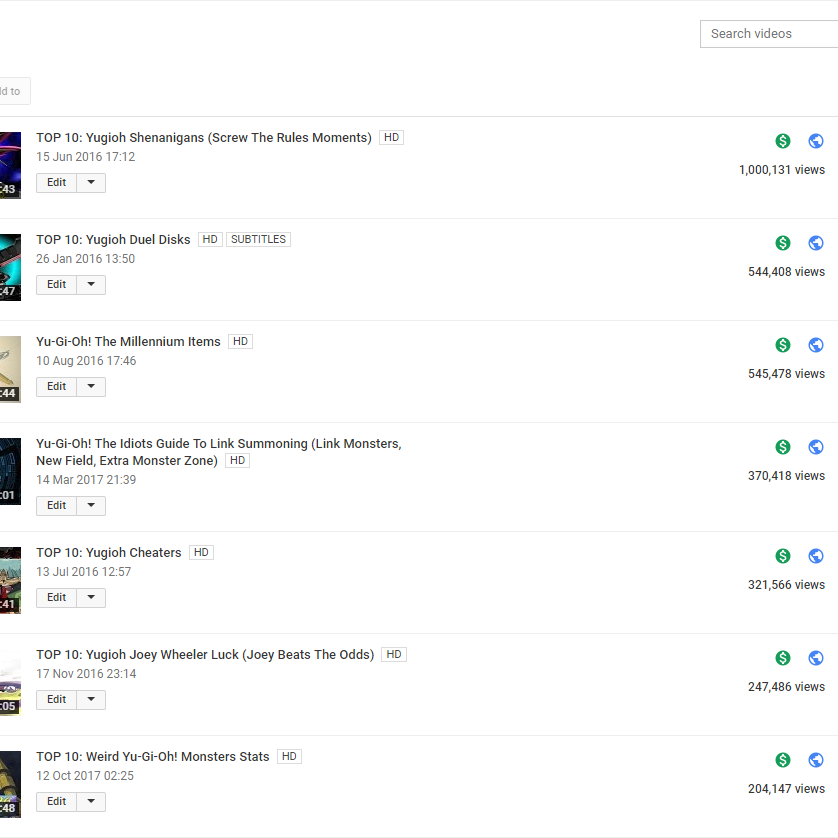Open video title TOP 10: Yugioh Duel Disks
This screenshot has width=838, height=838.
113,240
